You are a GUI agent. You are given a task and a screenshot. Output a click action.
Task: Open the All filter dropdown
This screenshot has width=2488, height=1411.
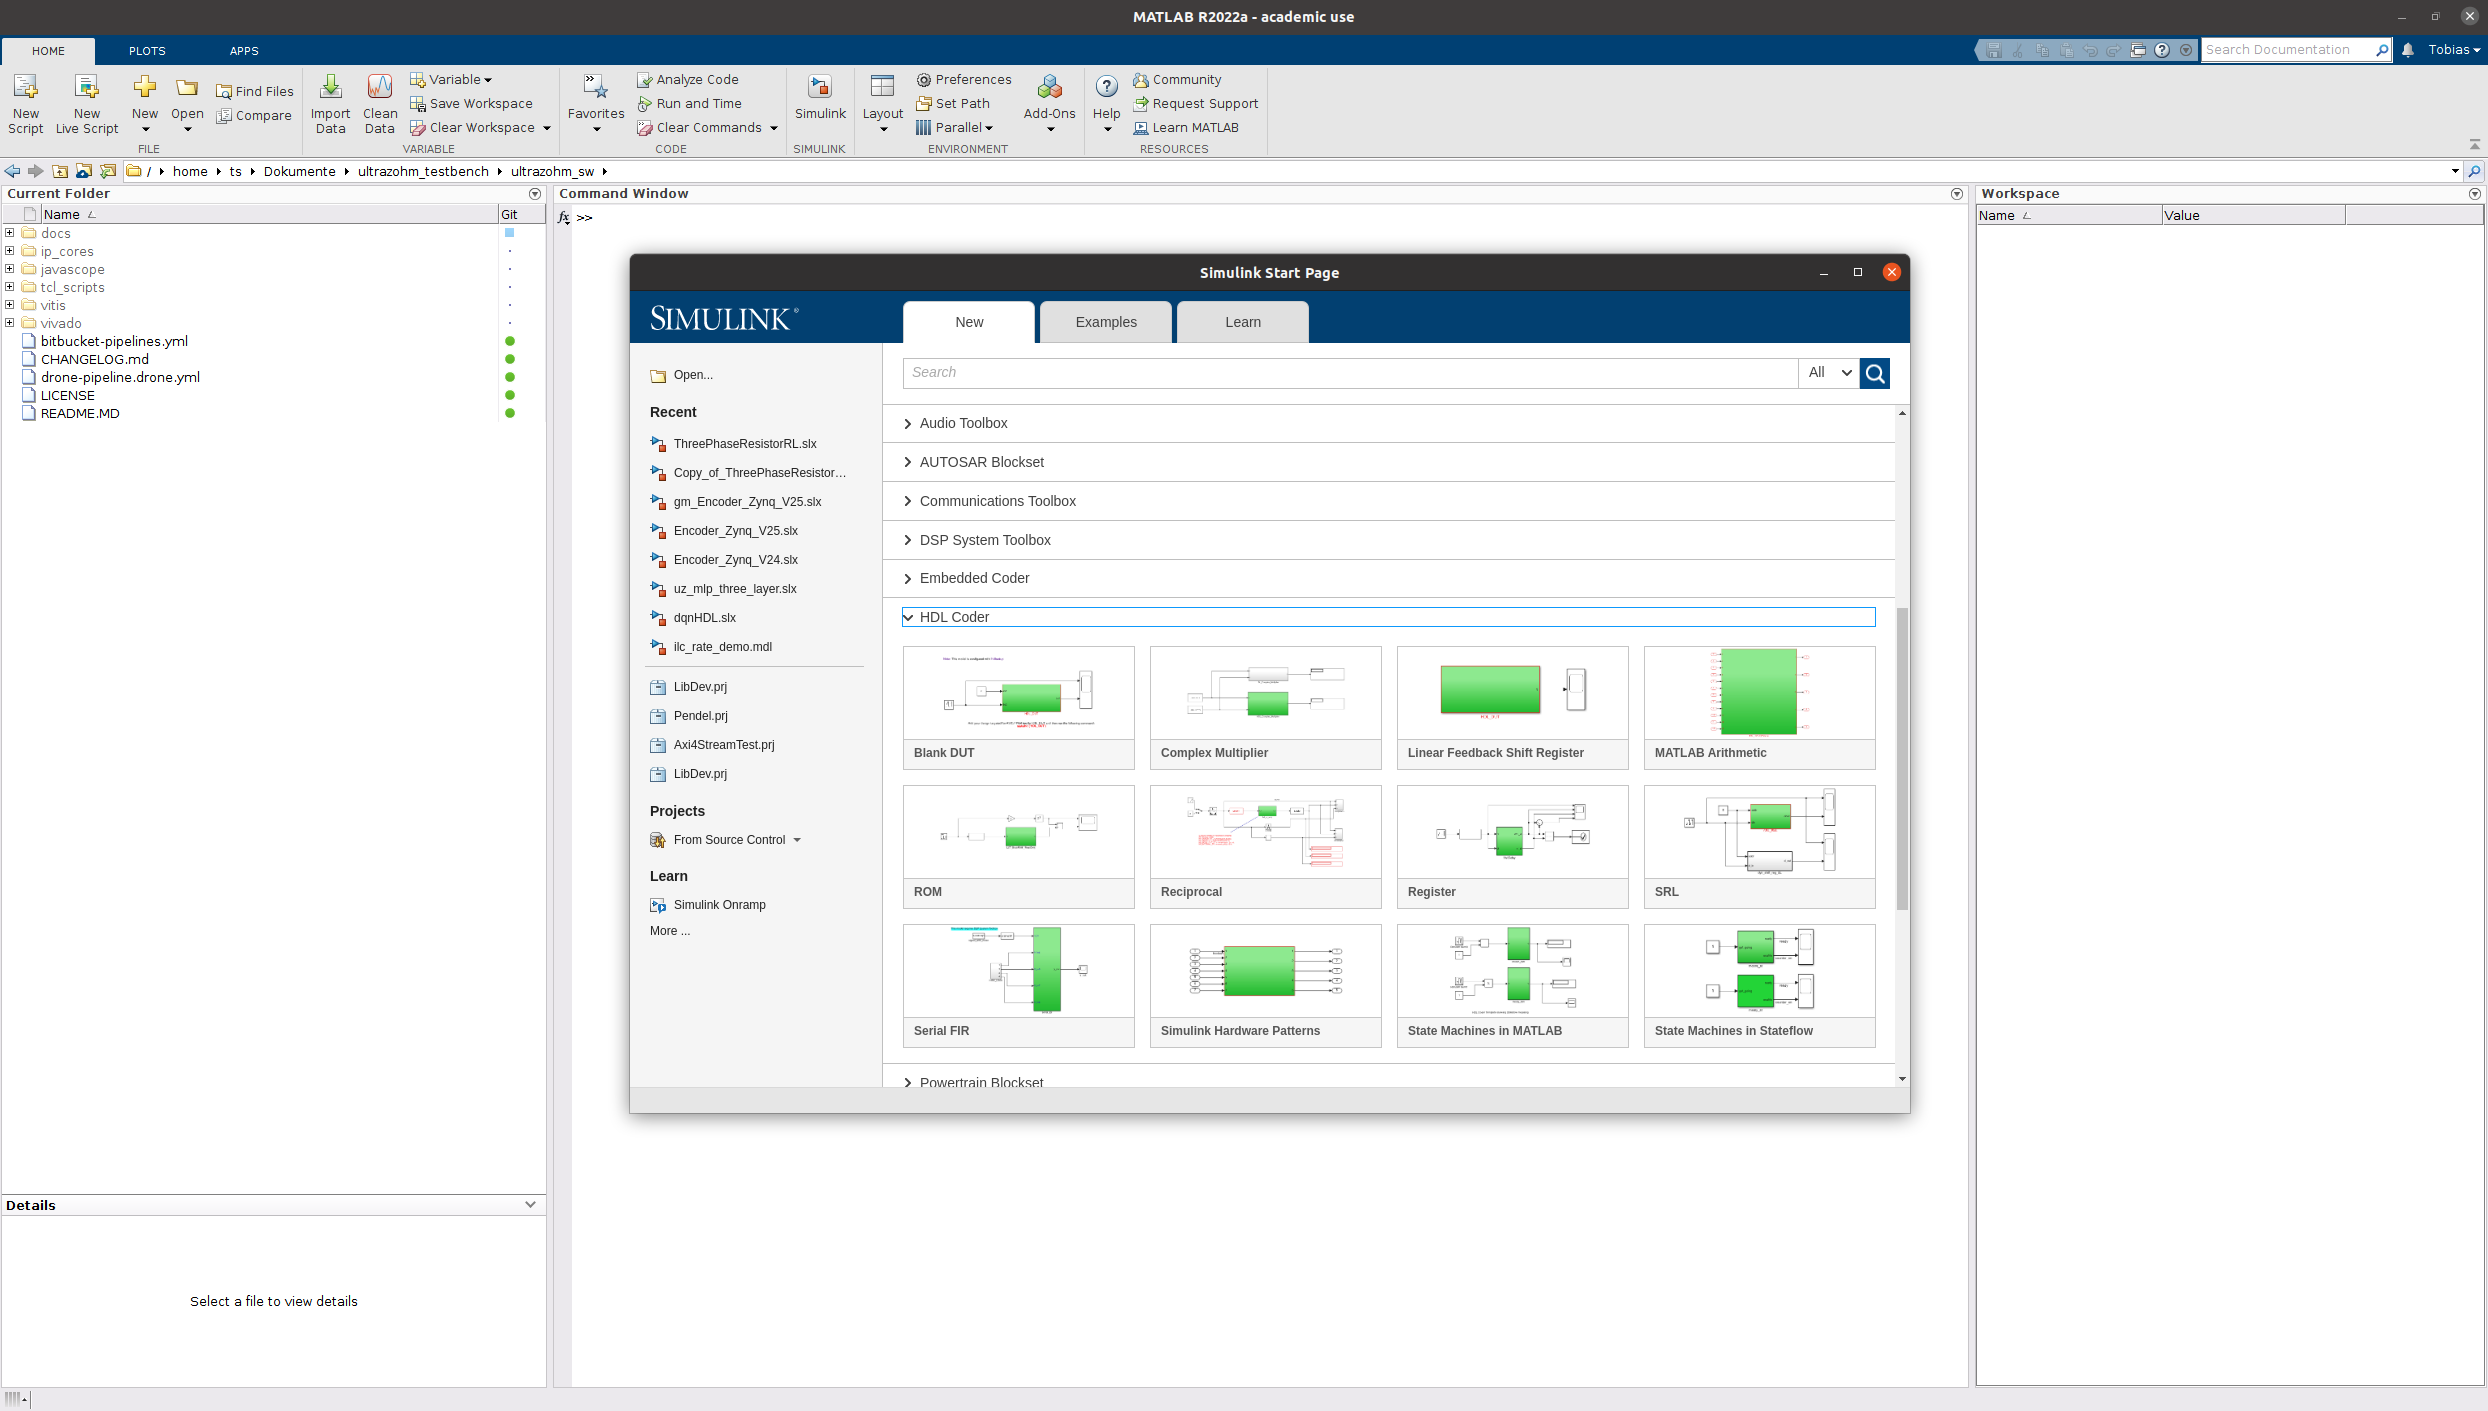(1829, 373)
